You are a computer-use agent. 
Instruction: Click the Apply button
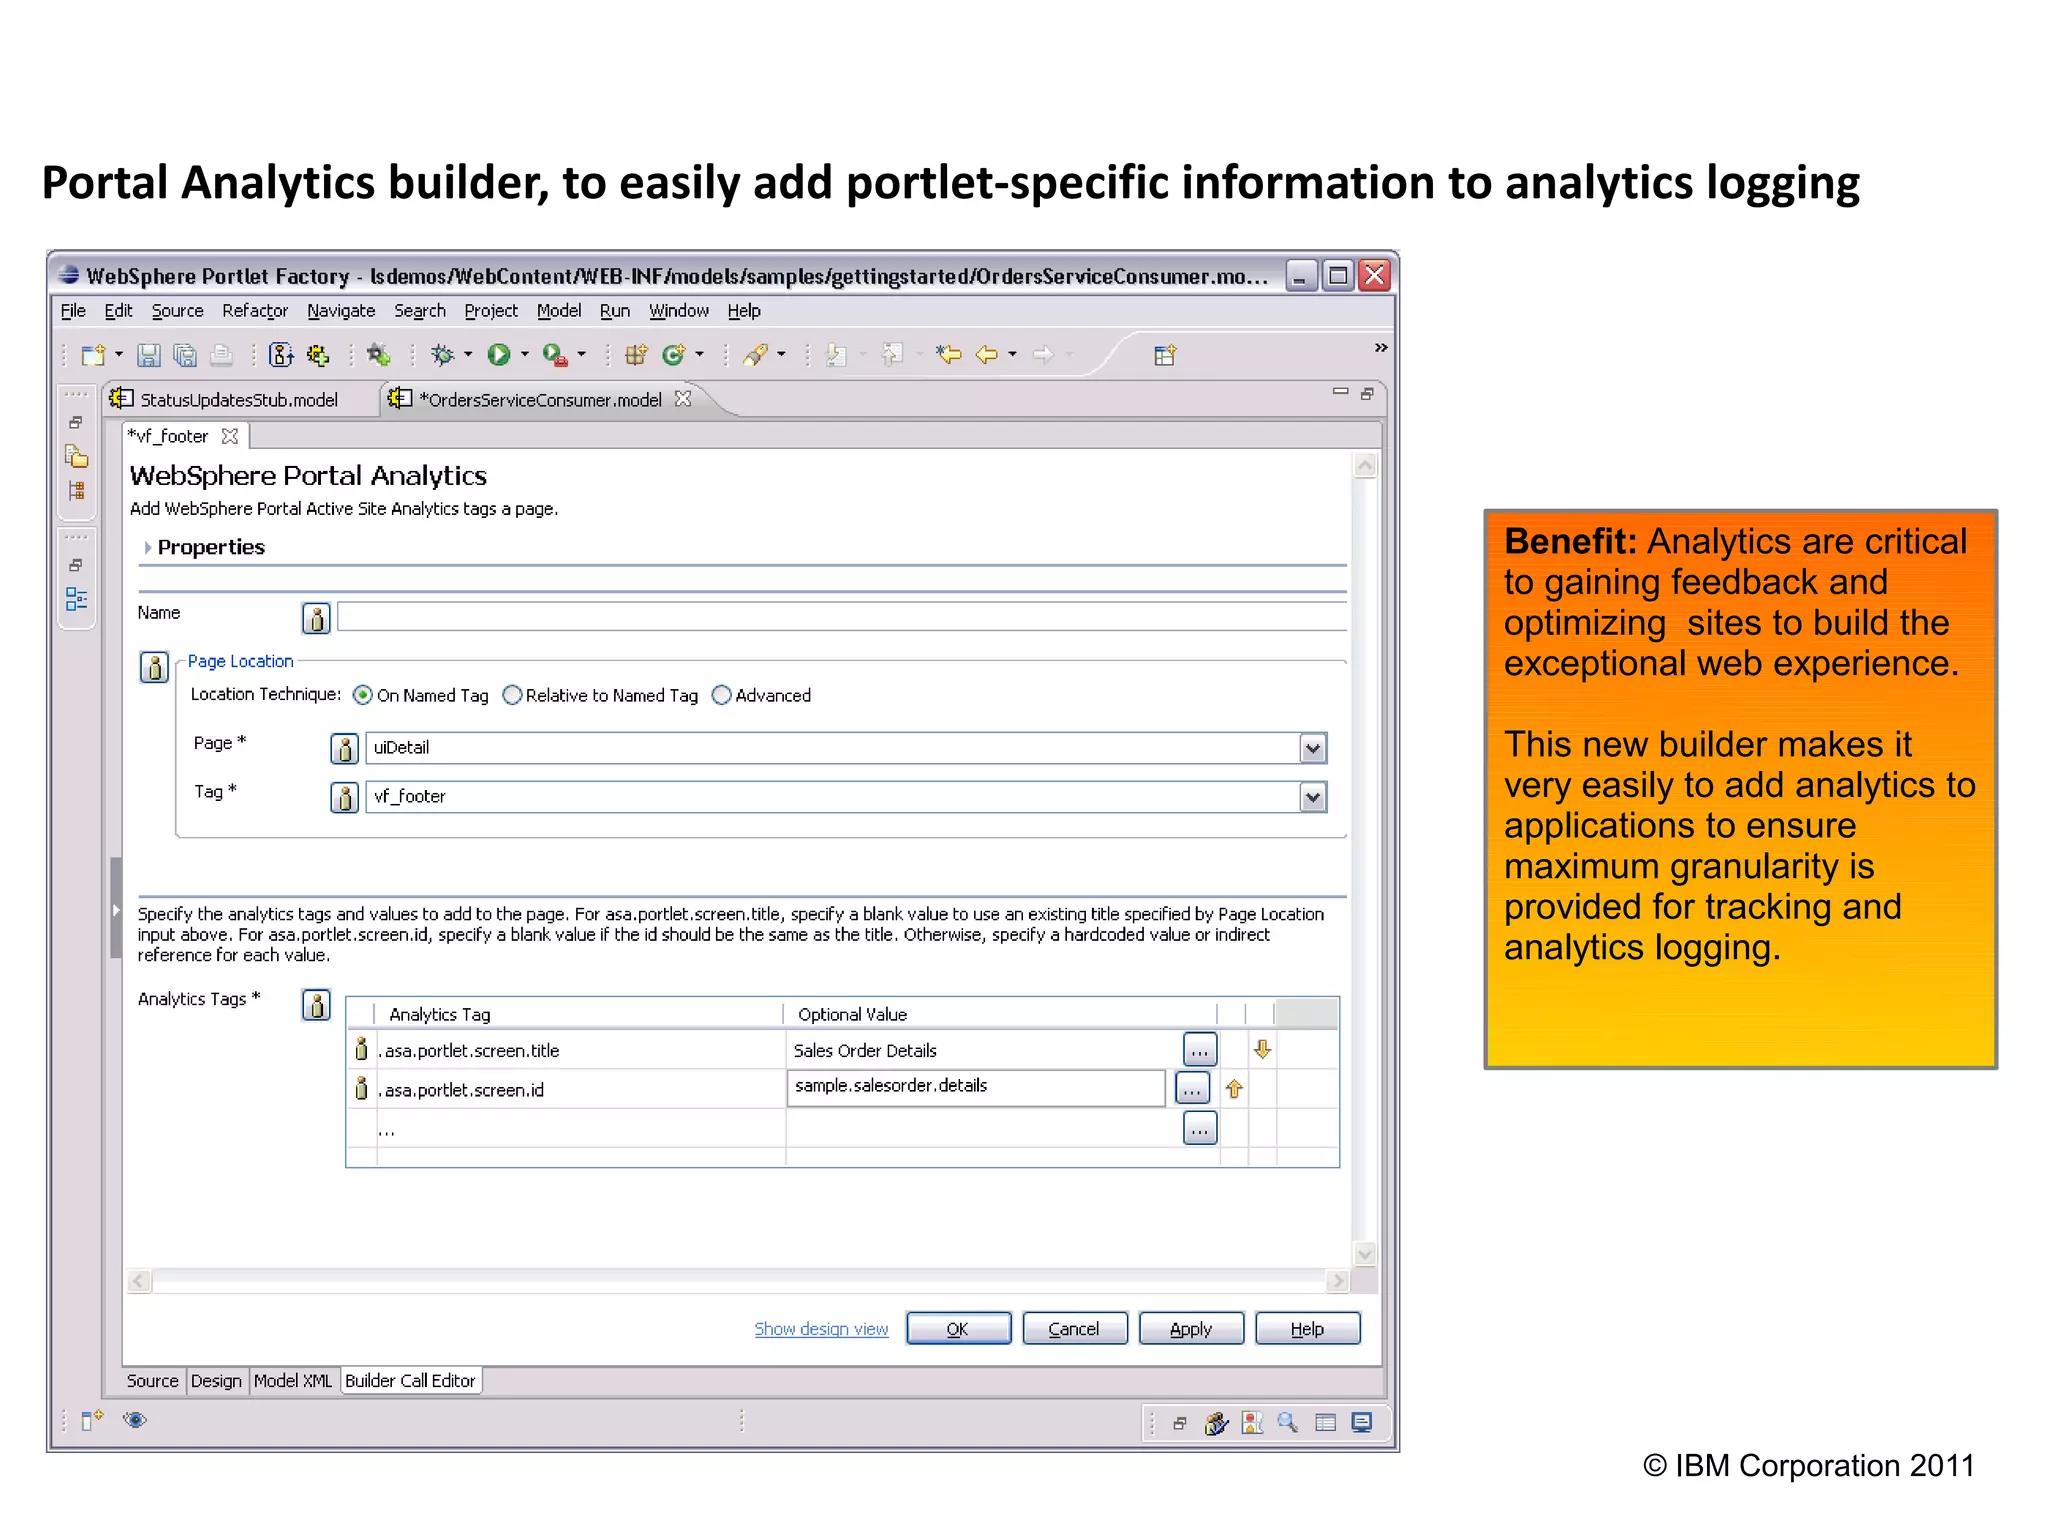click(x=1191, y=1329)
